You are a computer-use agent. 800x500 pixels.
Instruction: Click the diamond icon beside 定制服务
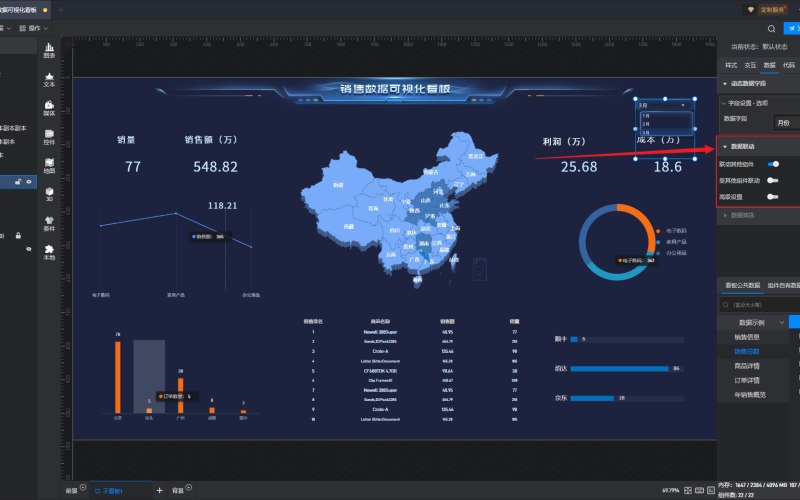(751, 10)
